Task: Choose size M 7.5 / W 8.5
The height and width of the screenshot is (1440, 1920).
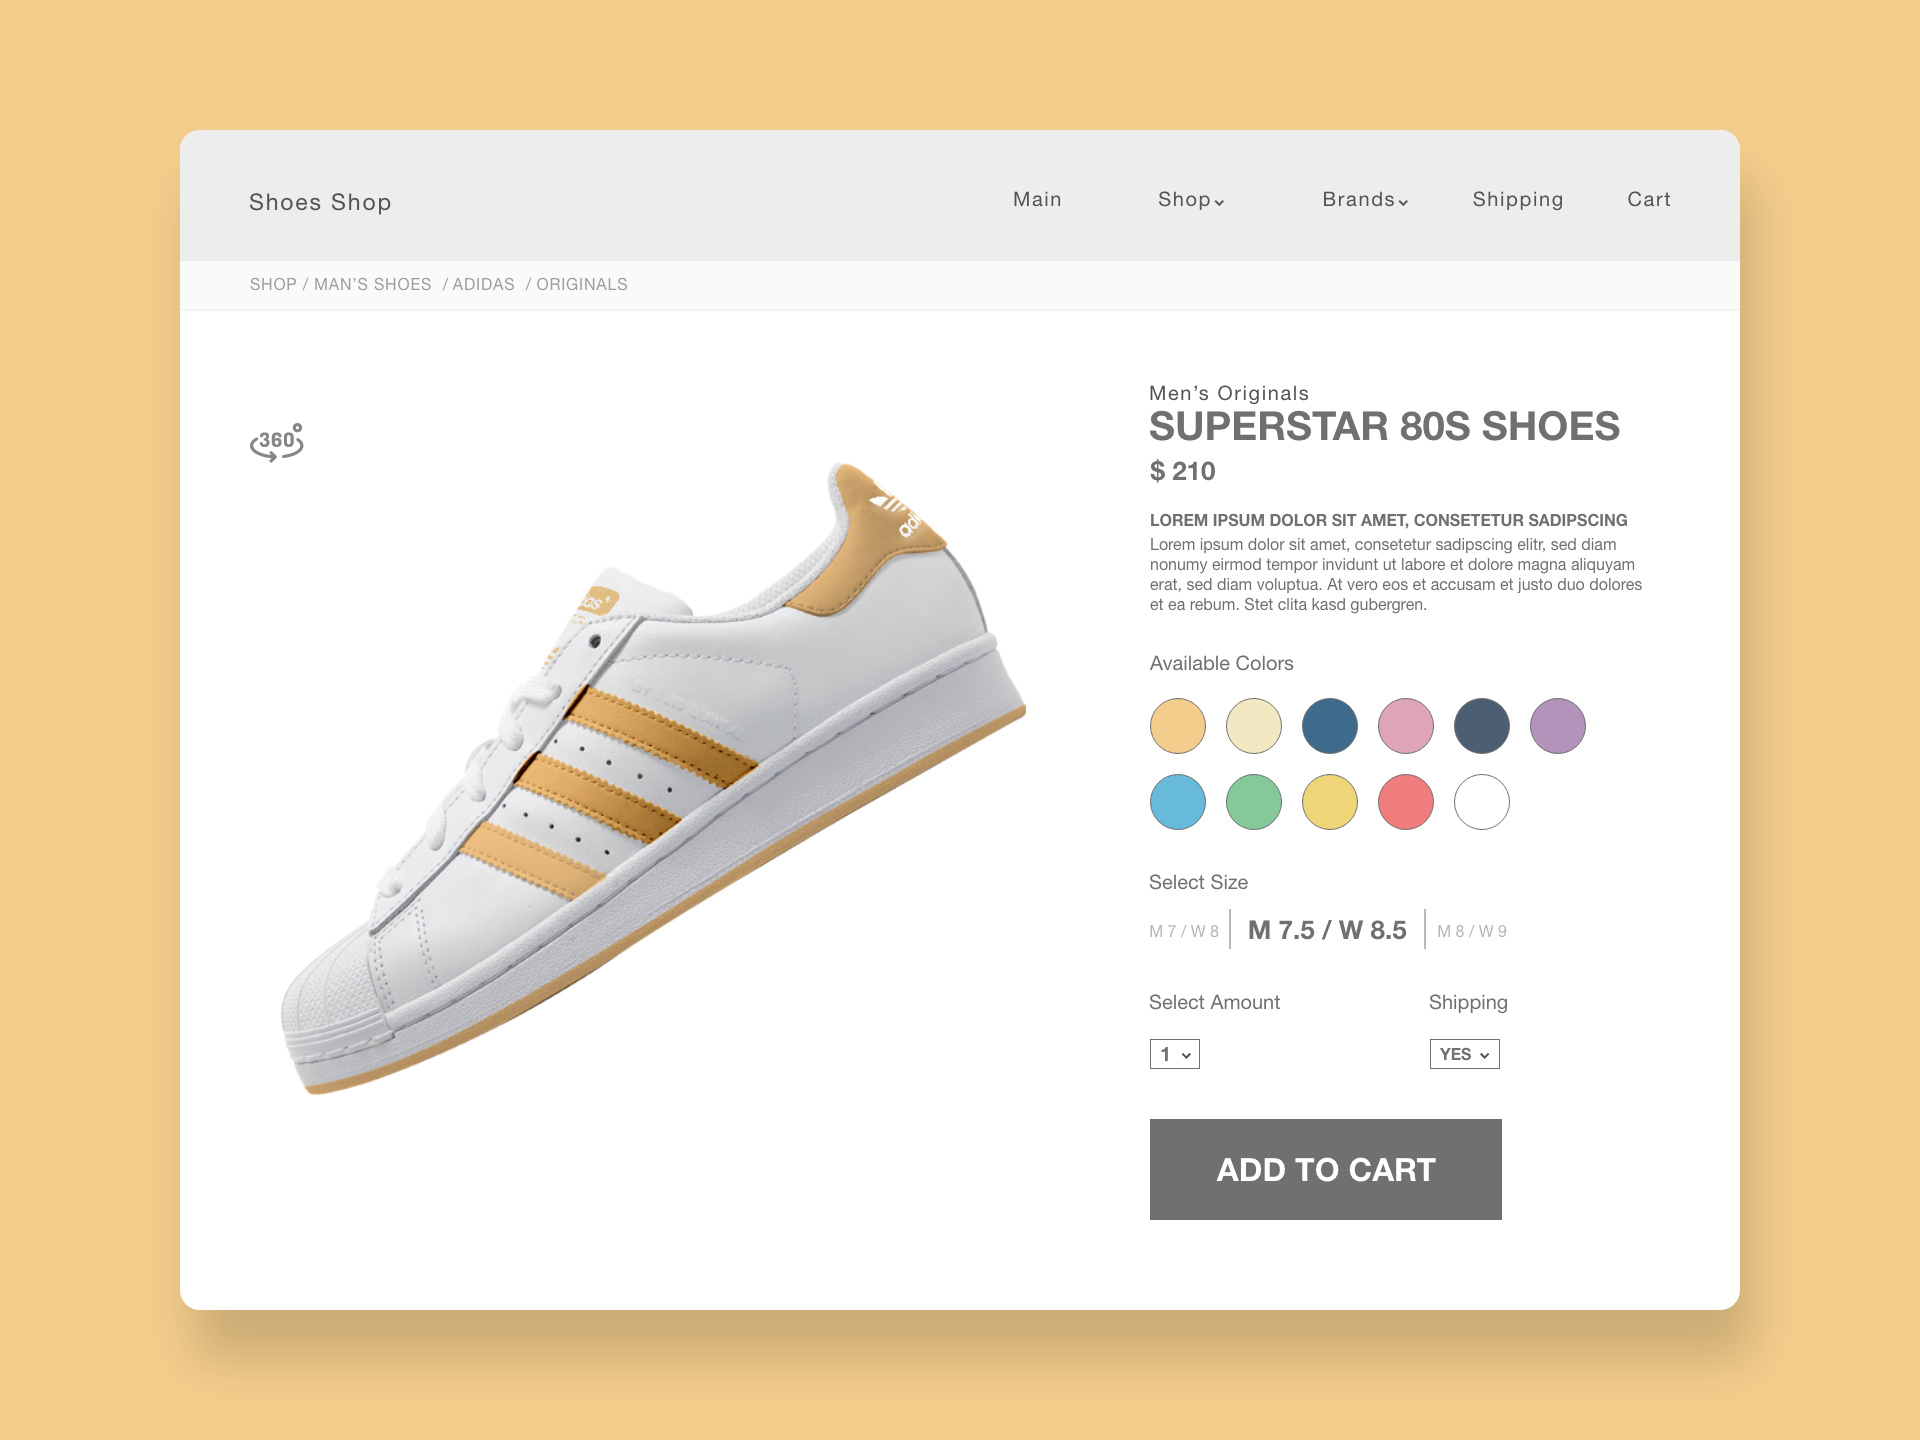Action: tap(1327, 930)
